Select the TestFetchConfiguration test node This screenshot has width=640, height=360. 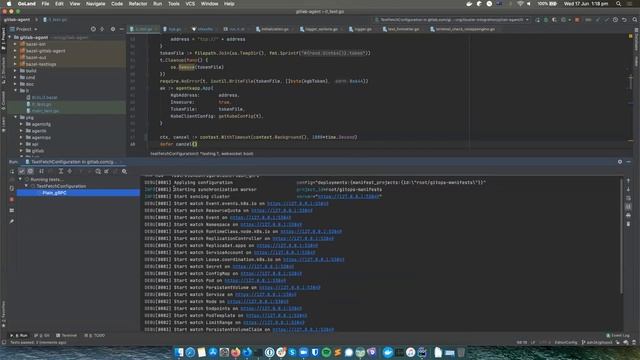(x=61, y=186)
